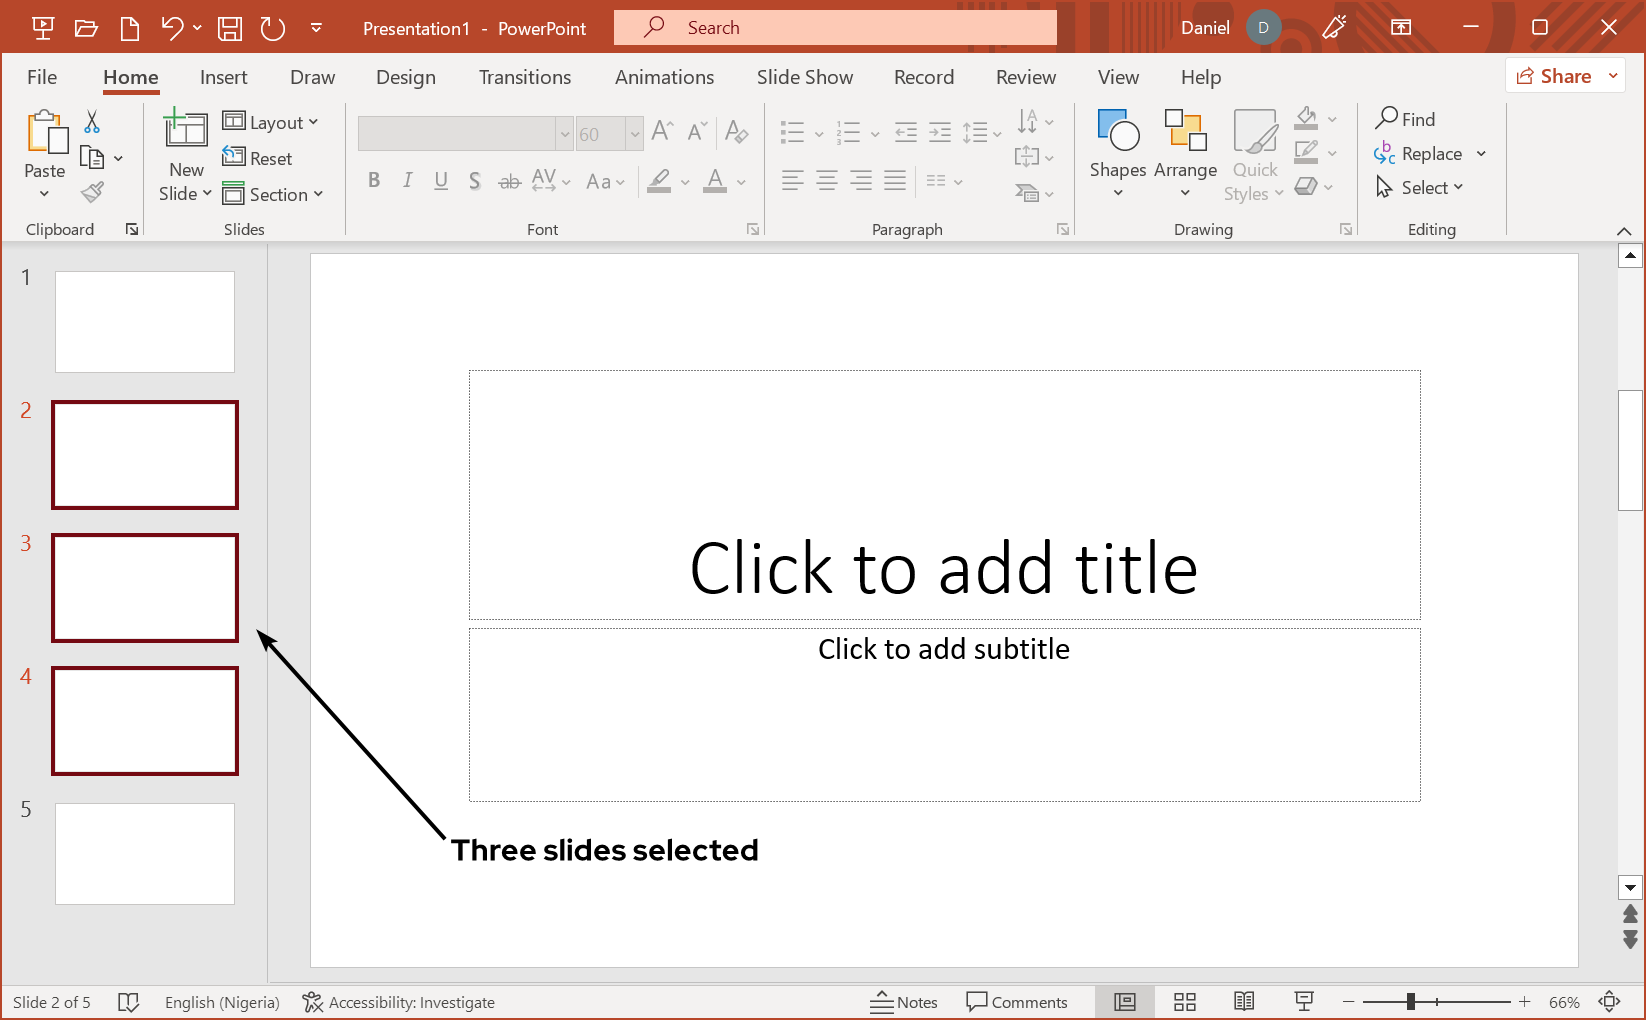Click the Share button

[1564, 75]
